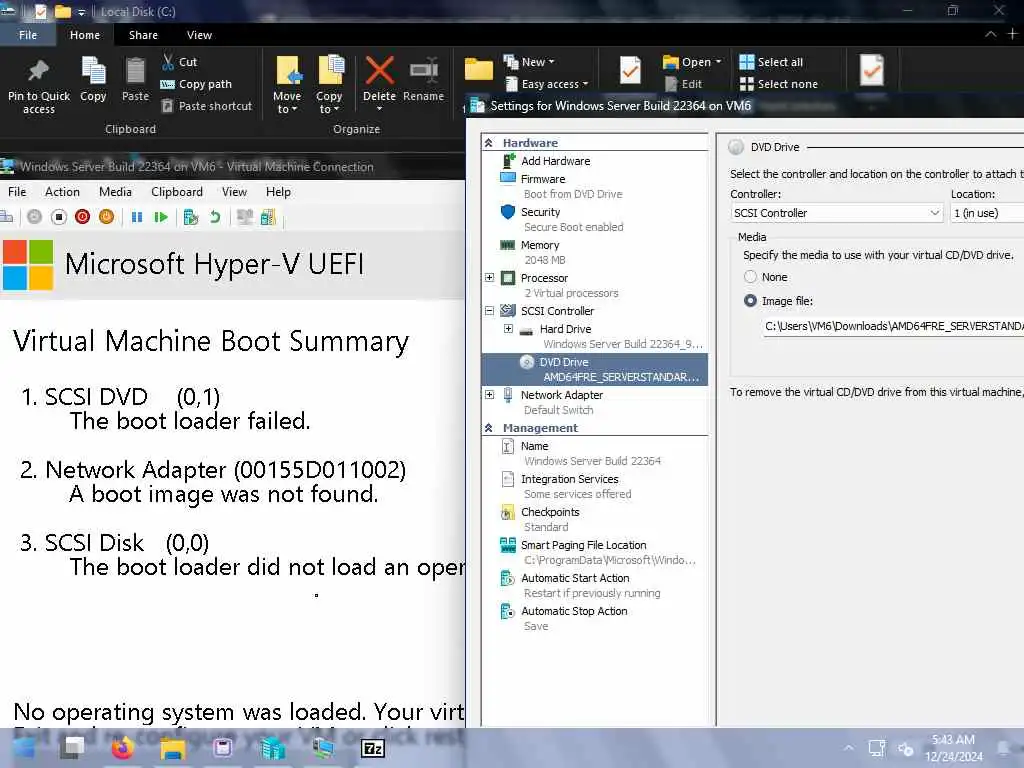
Task: Click the Copy icon in the Clipboard group
Action: click(x=93, y=80)
